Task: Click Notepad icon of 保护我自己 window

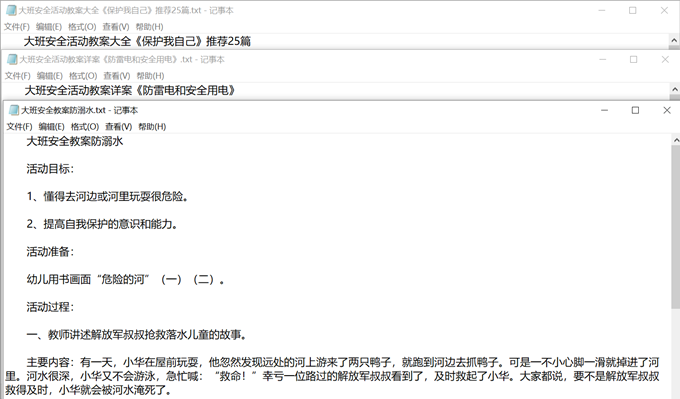Action: click(x=11, y=10)
